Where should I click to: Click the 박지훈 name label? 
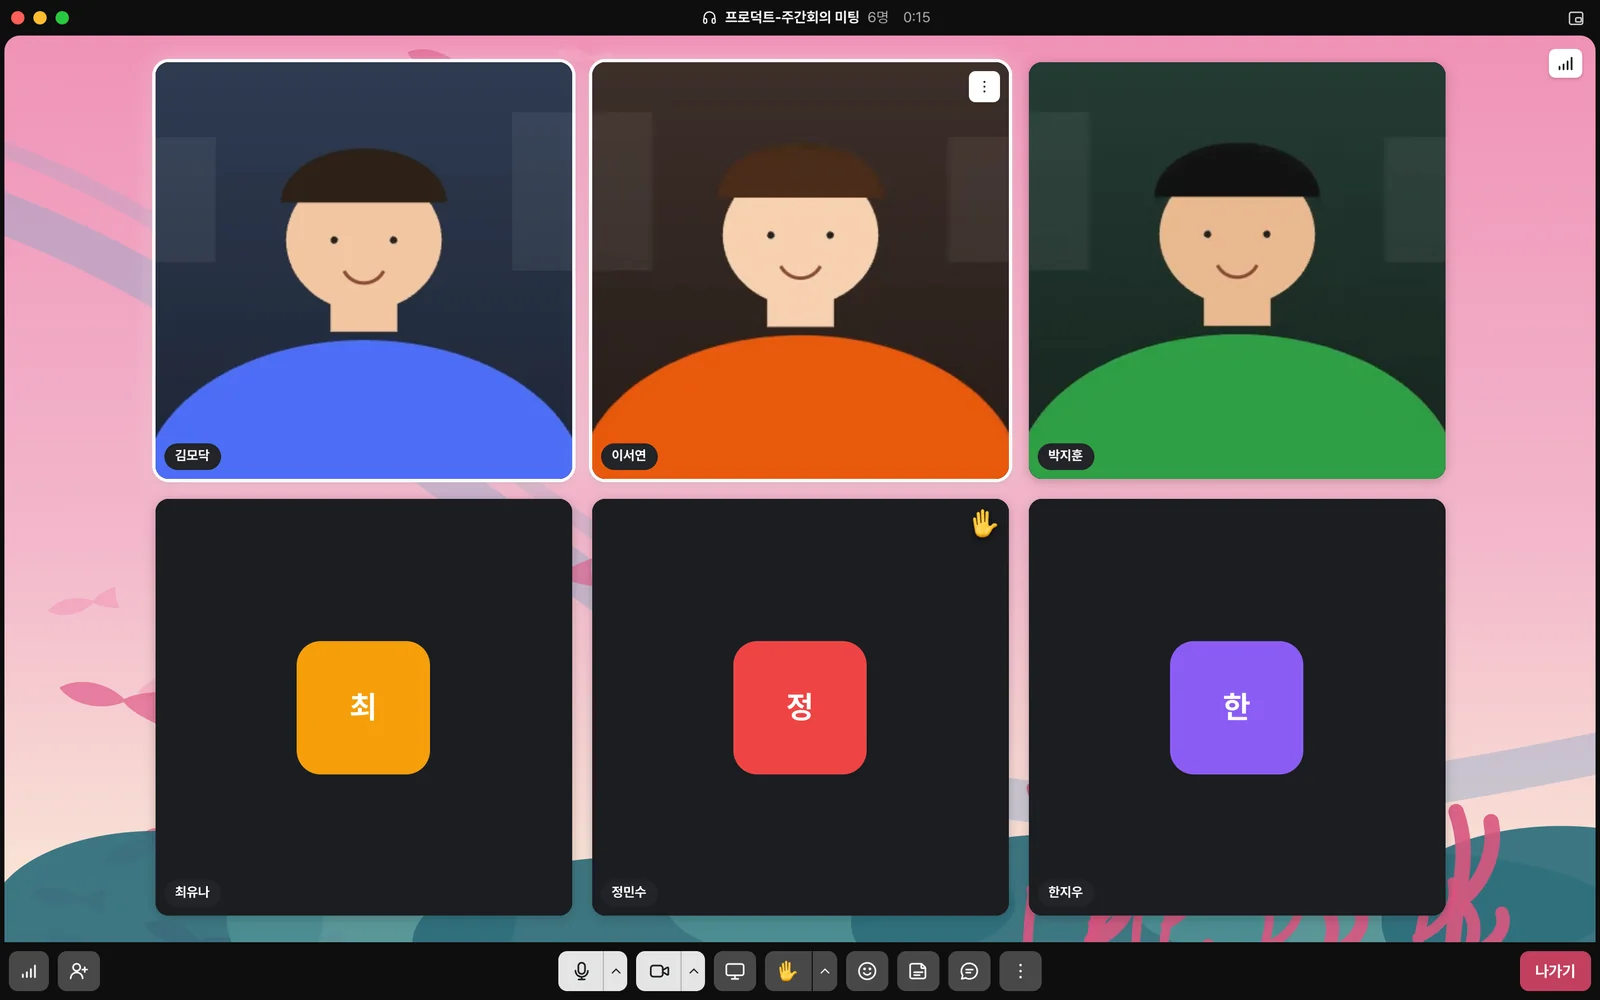[x=1065, y=456]
